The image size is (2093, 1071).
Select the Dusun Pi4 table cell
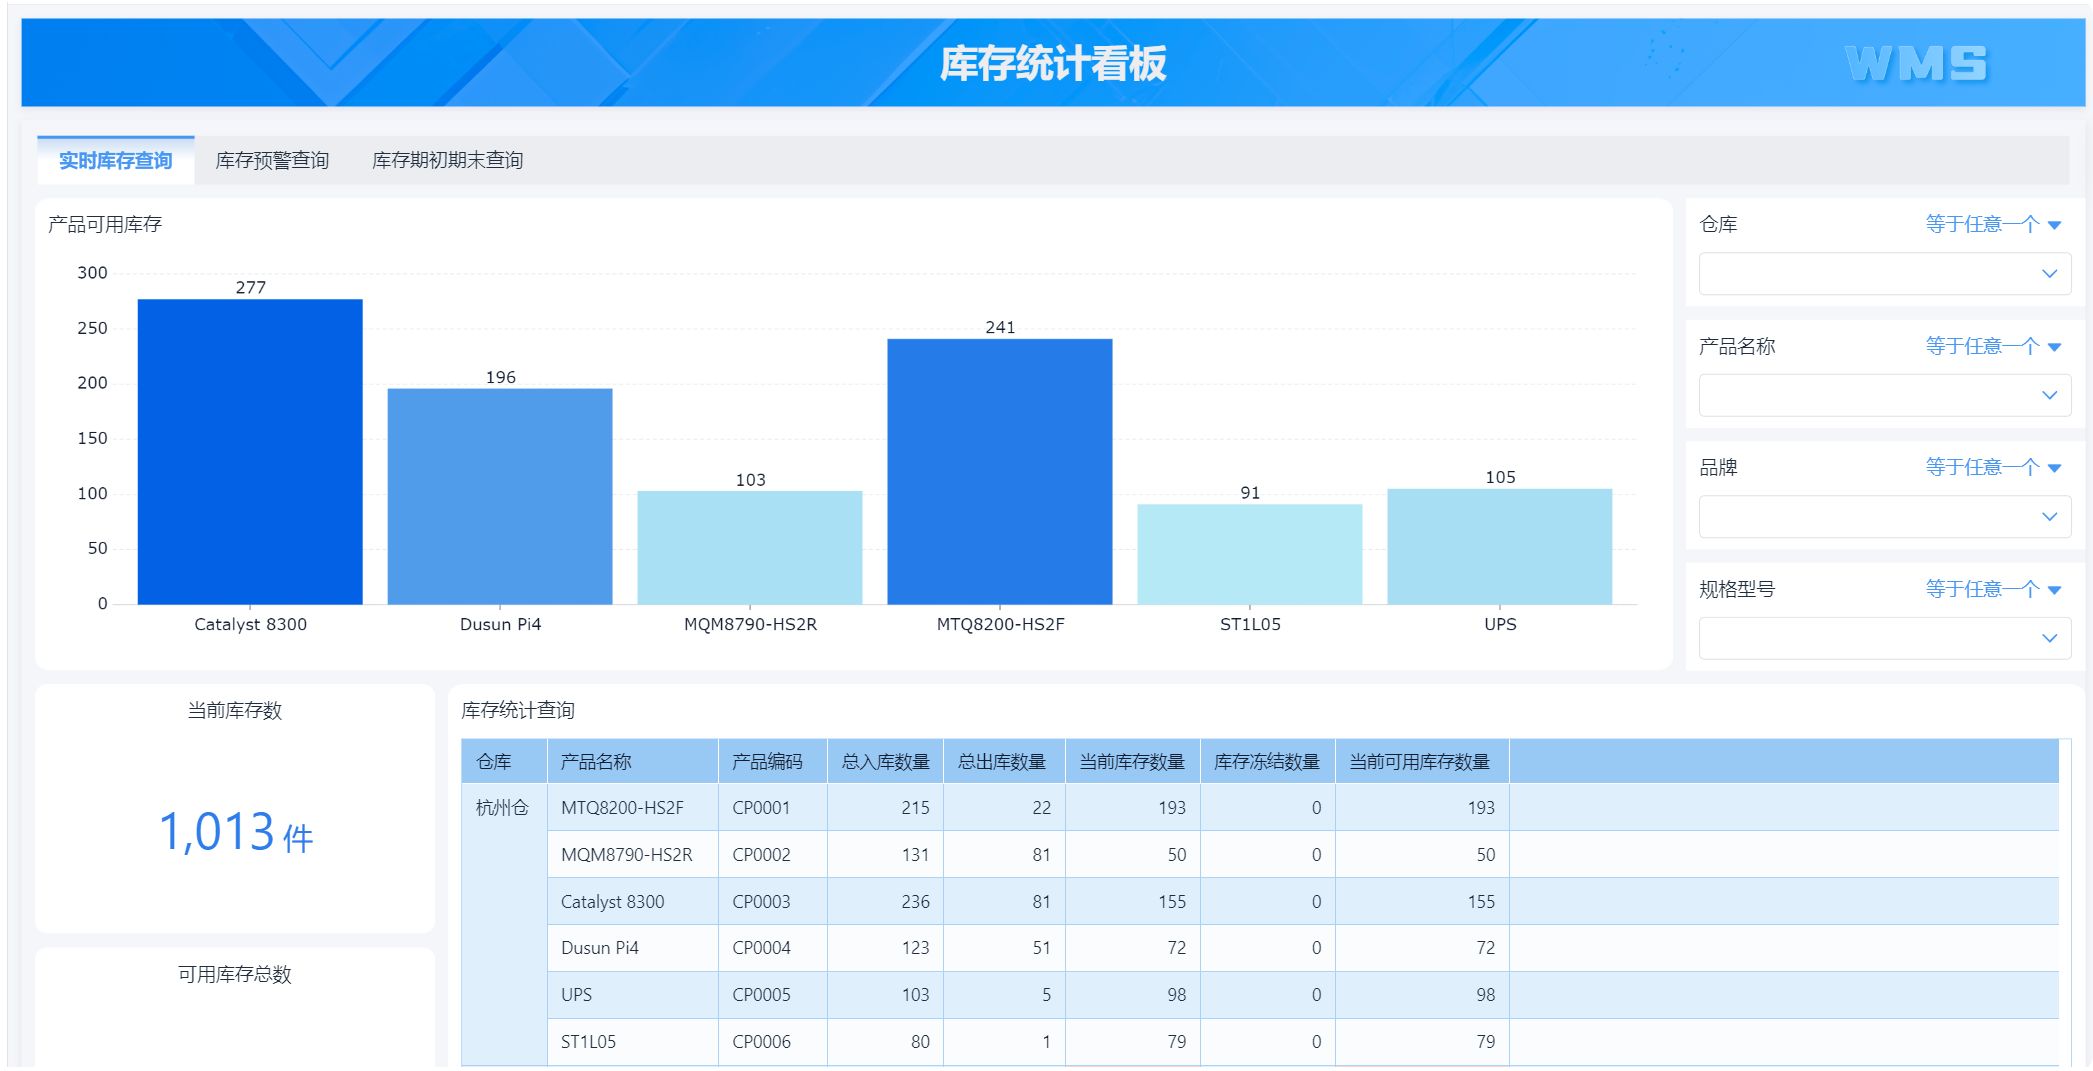(632, 947)
